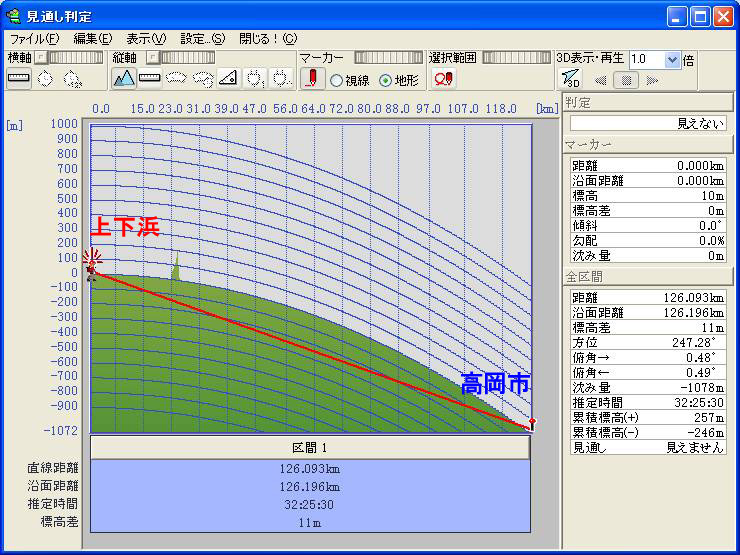Click the dotted plug icon numbered 1
The height and width of the screenshot is (555, 740).
[x=255, y=78]
